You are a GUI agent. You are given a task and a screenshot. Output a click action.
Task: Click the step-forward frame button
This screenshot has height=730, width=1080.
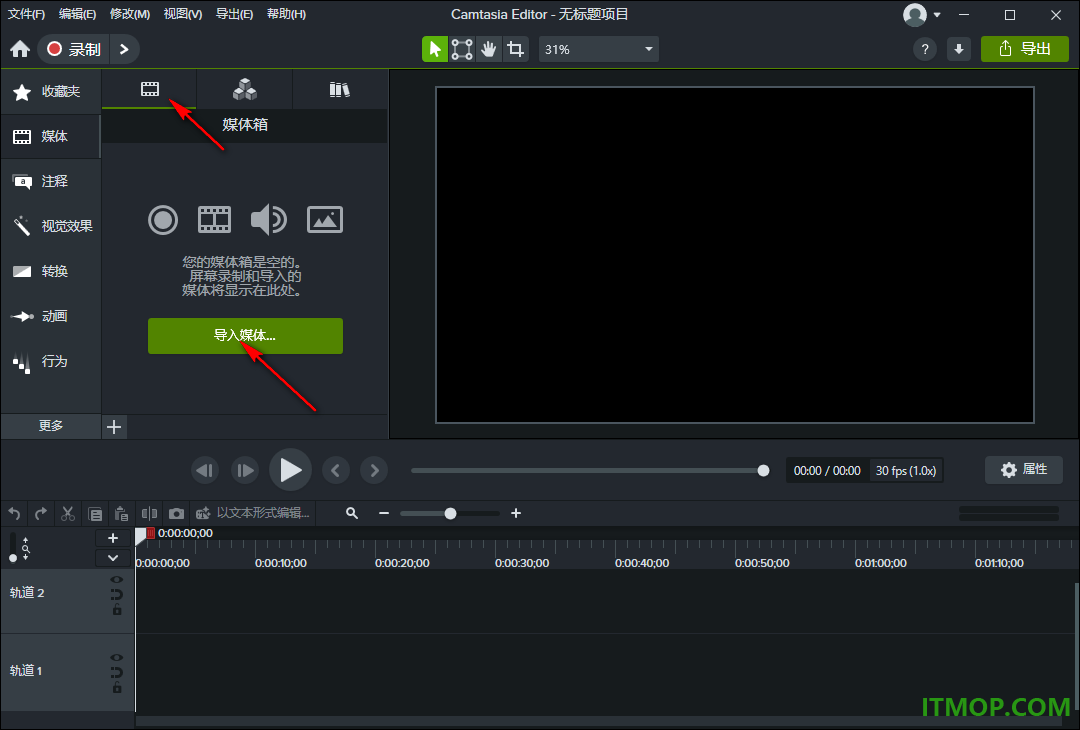245,470
